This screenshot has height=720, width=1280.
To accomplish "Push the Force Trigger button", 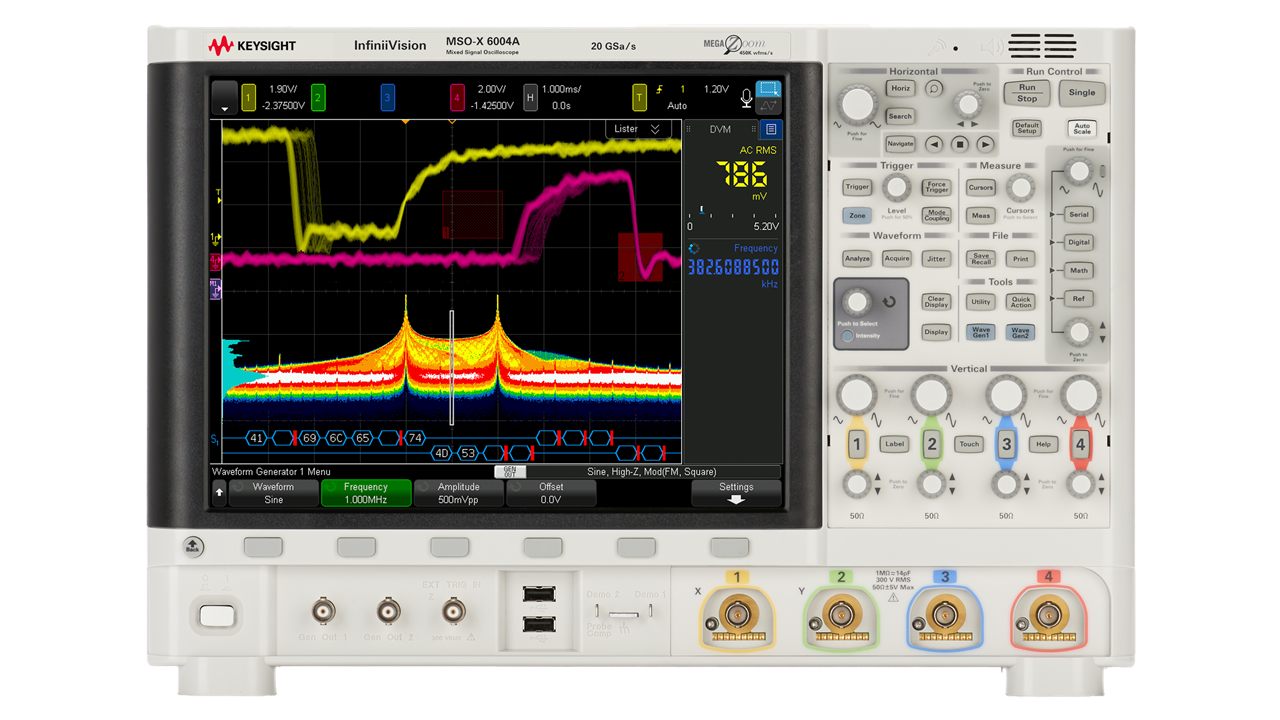I will pyautogui.click(x=936, y=187).
